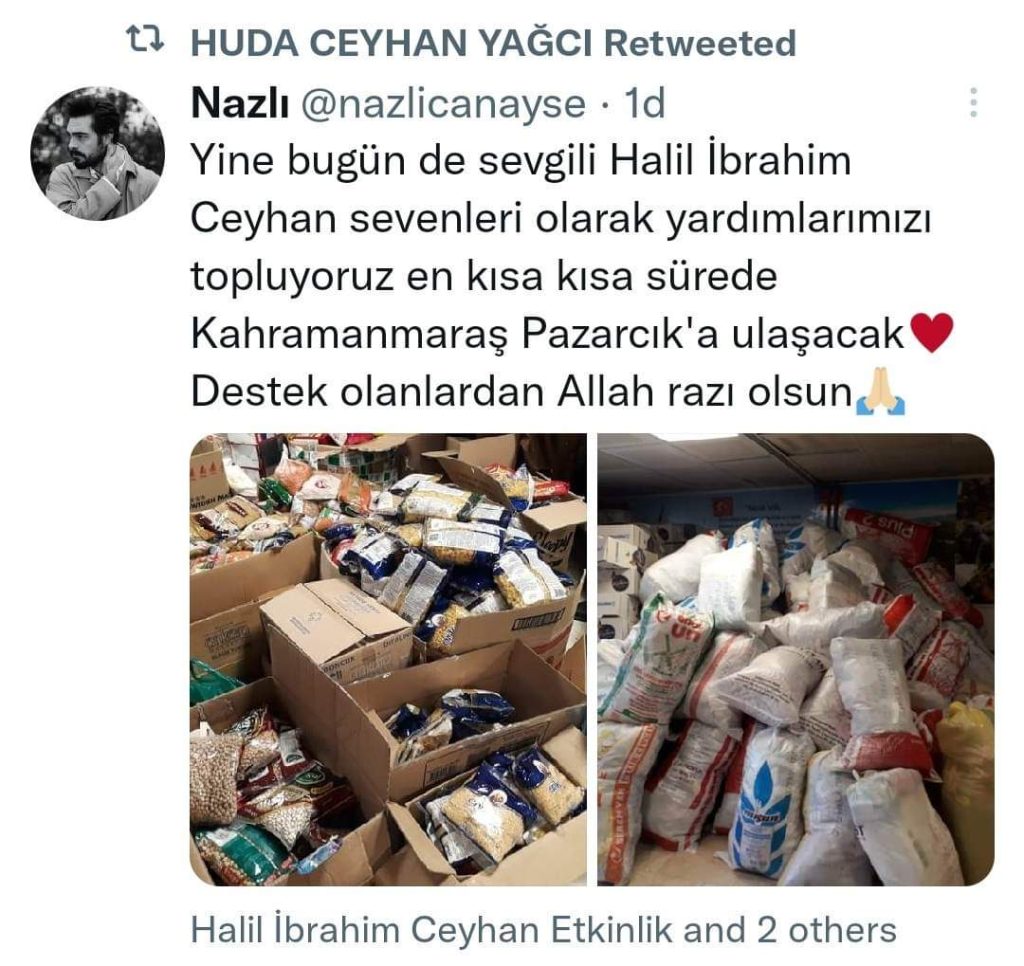
Task: Click the 'Destek olanlardan Allah razı olsun' line
Action: pyautogui.click(x=522, y=391)
